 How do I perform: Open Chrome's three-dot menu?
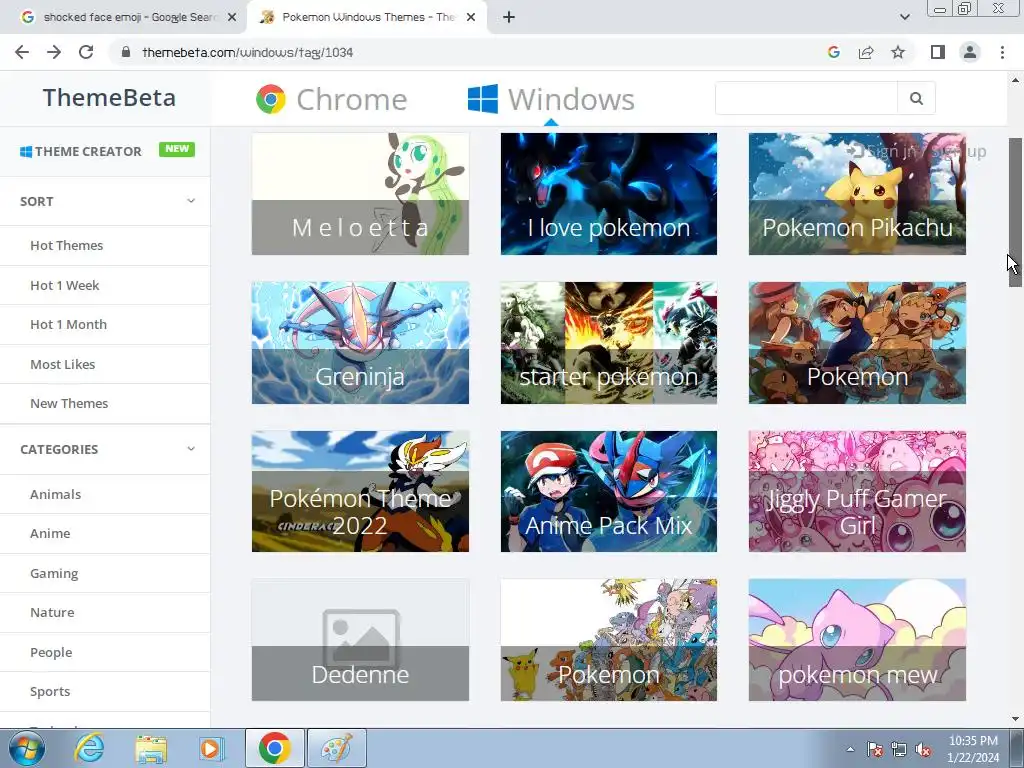coord(1002,52)
